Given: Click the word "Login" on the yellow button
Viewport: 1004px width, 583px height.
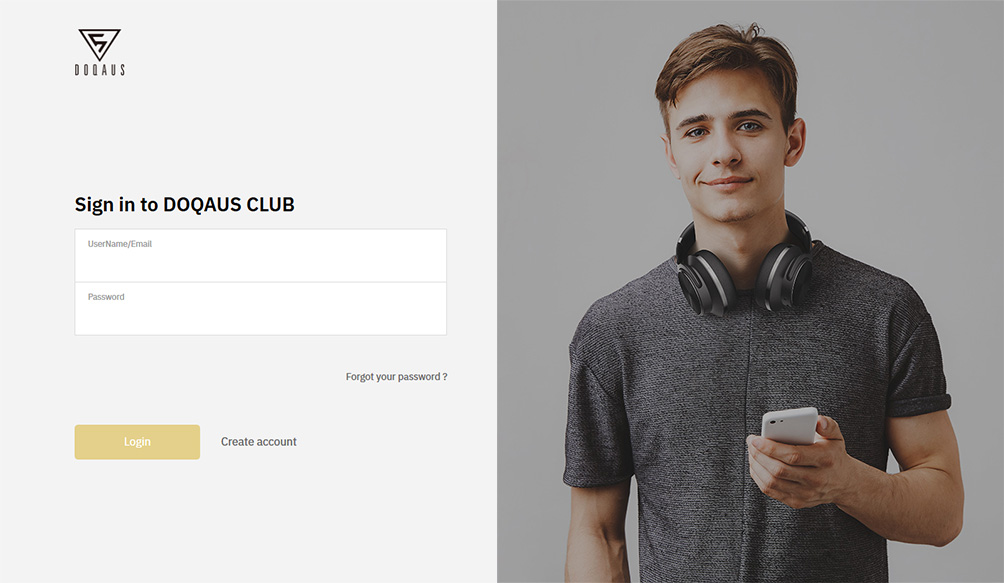Looking at the screenshot, I should pyautogui.click(x=137, y=442).
